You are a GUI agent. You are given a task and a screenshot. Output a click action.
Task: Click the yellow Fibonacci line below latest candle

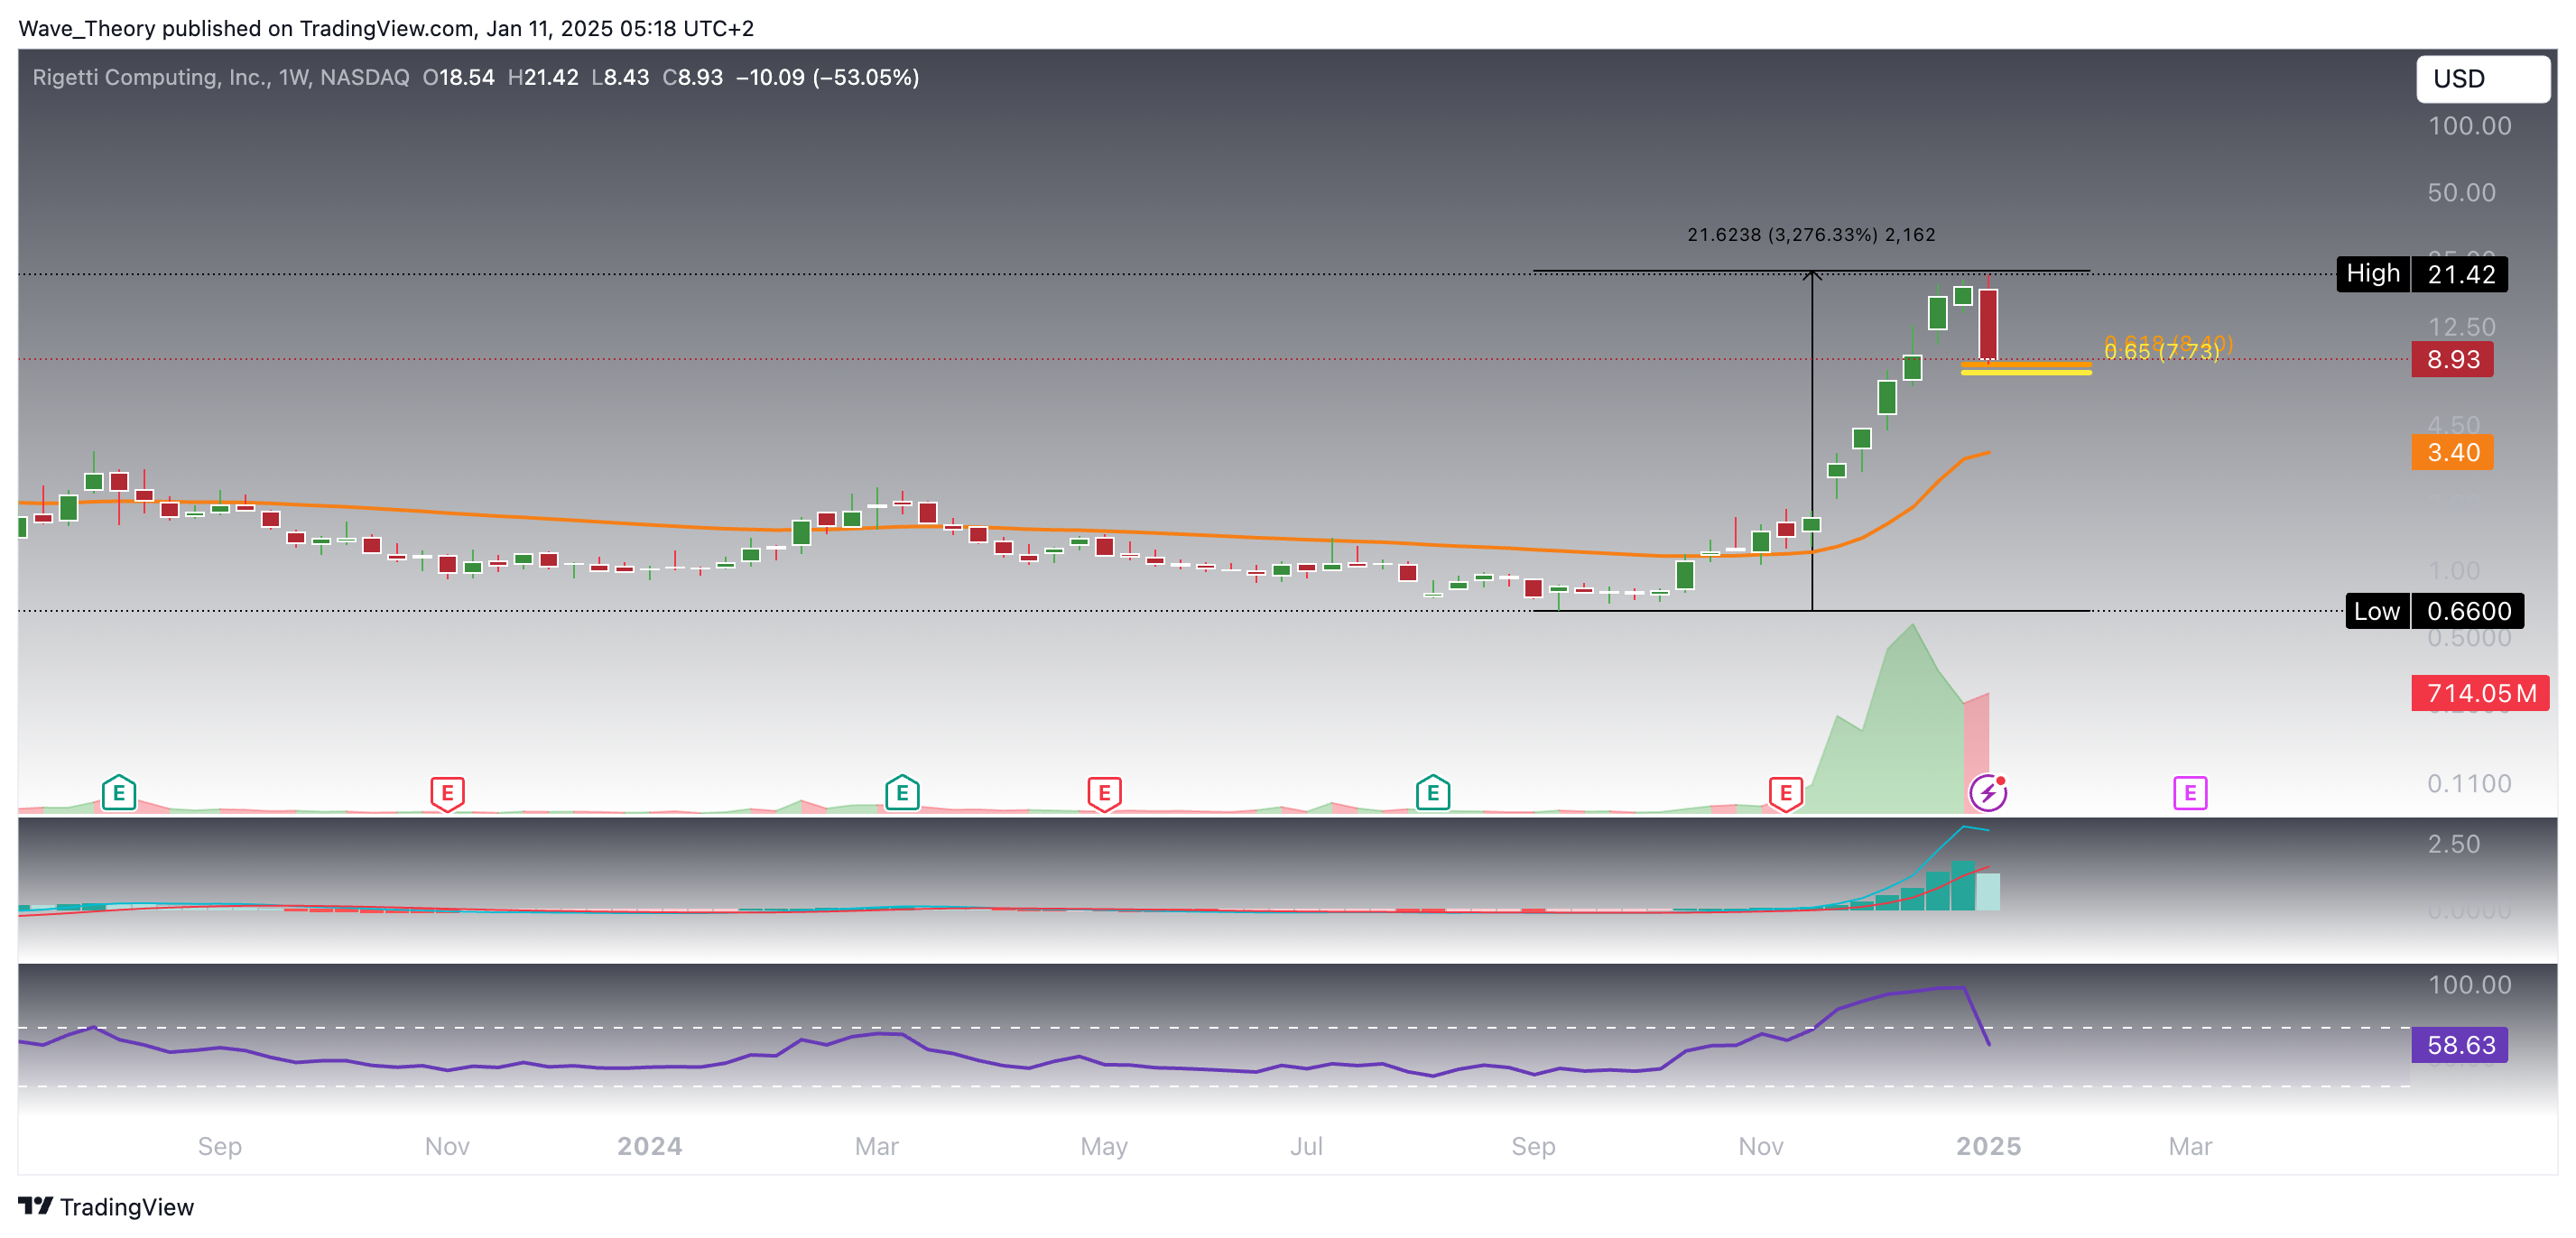click(x=2026, y=372)
